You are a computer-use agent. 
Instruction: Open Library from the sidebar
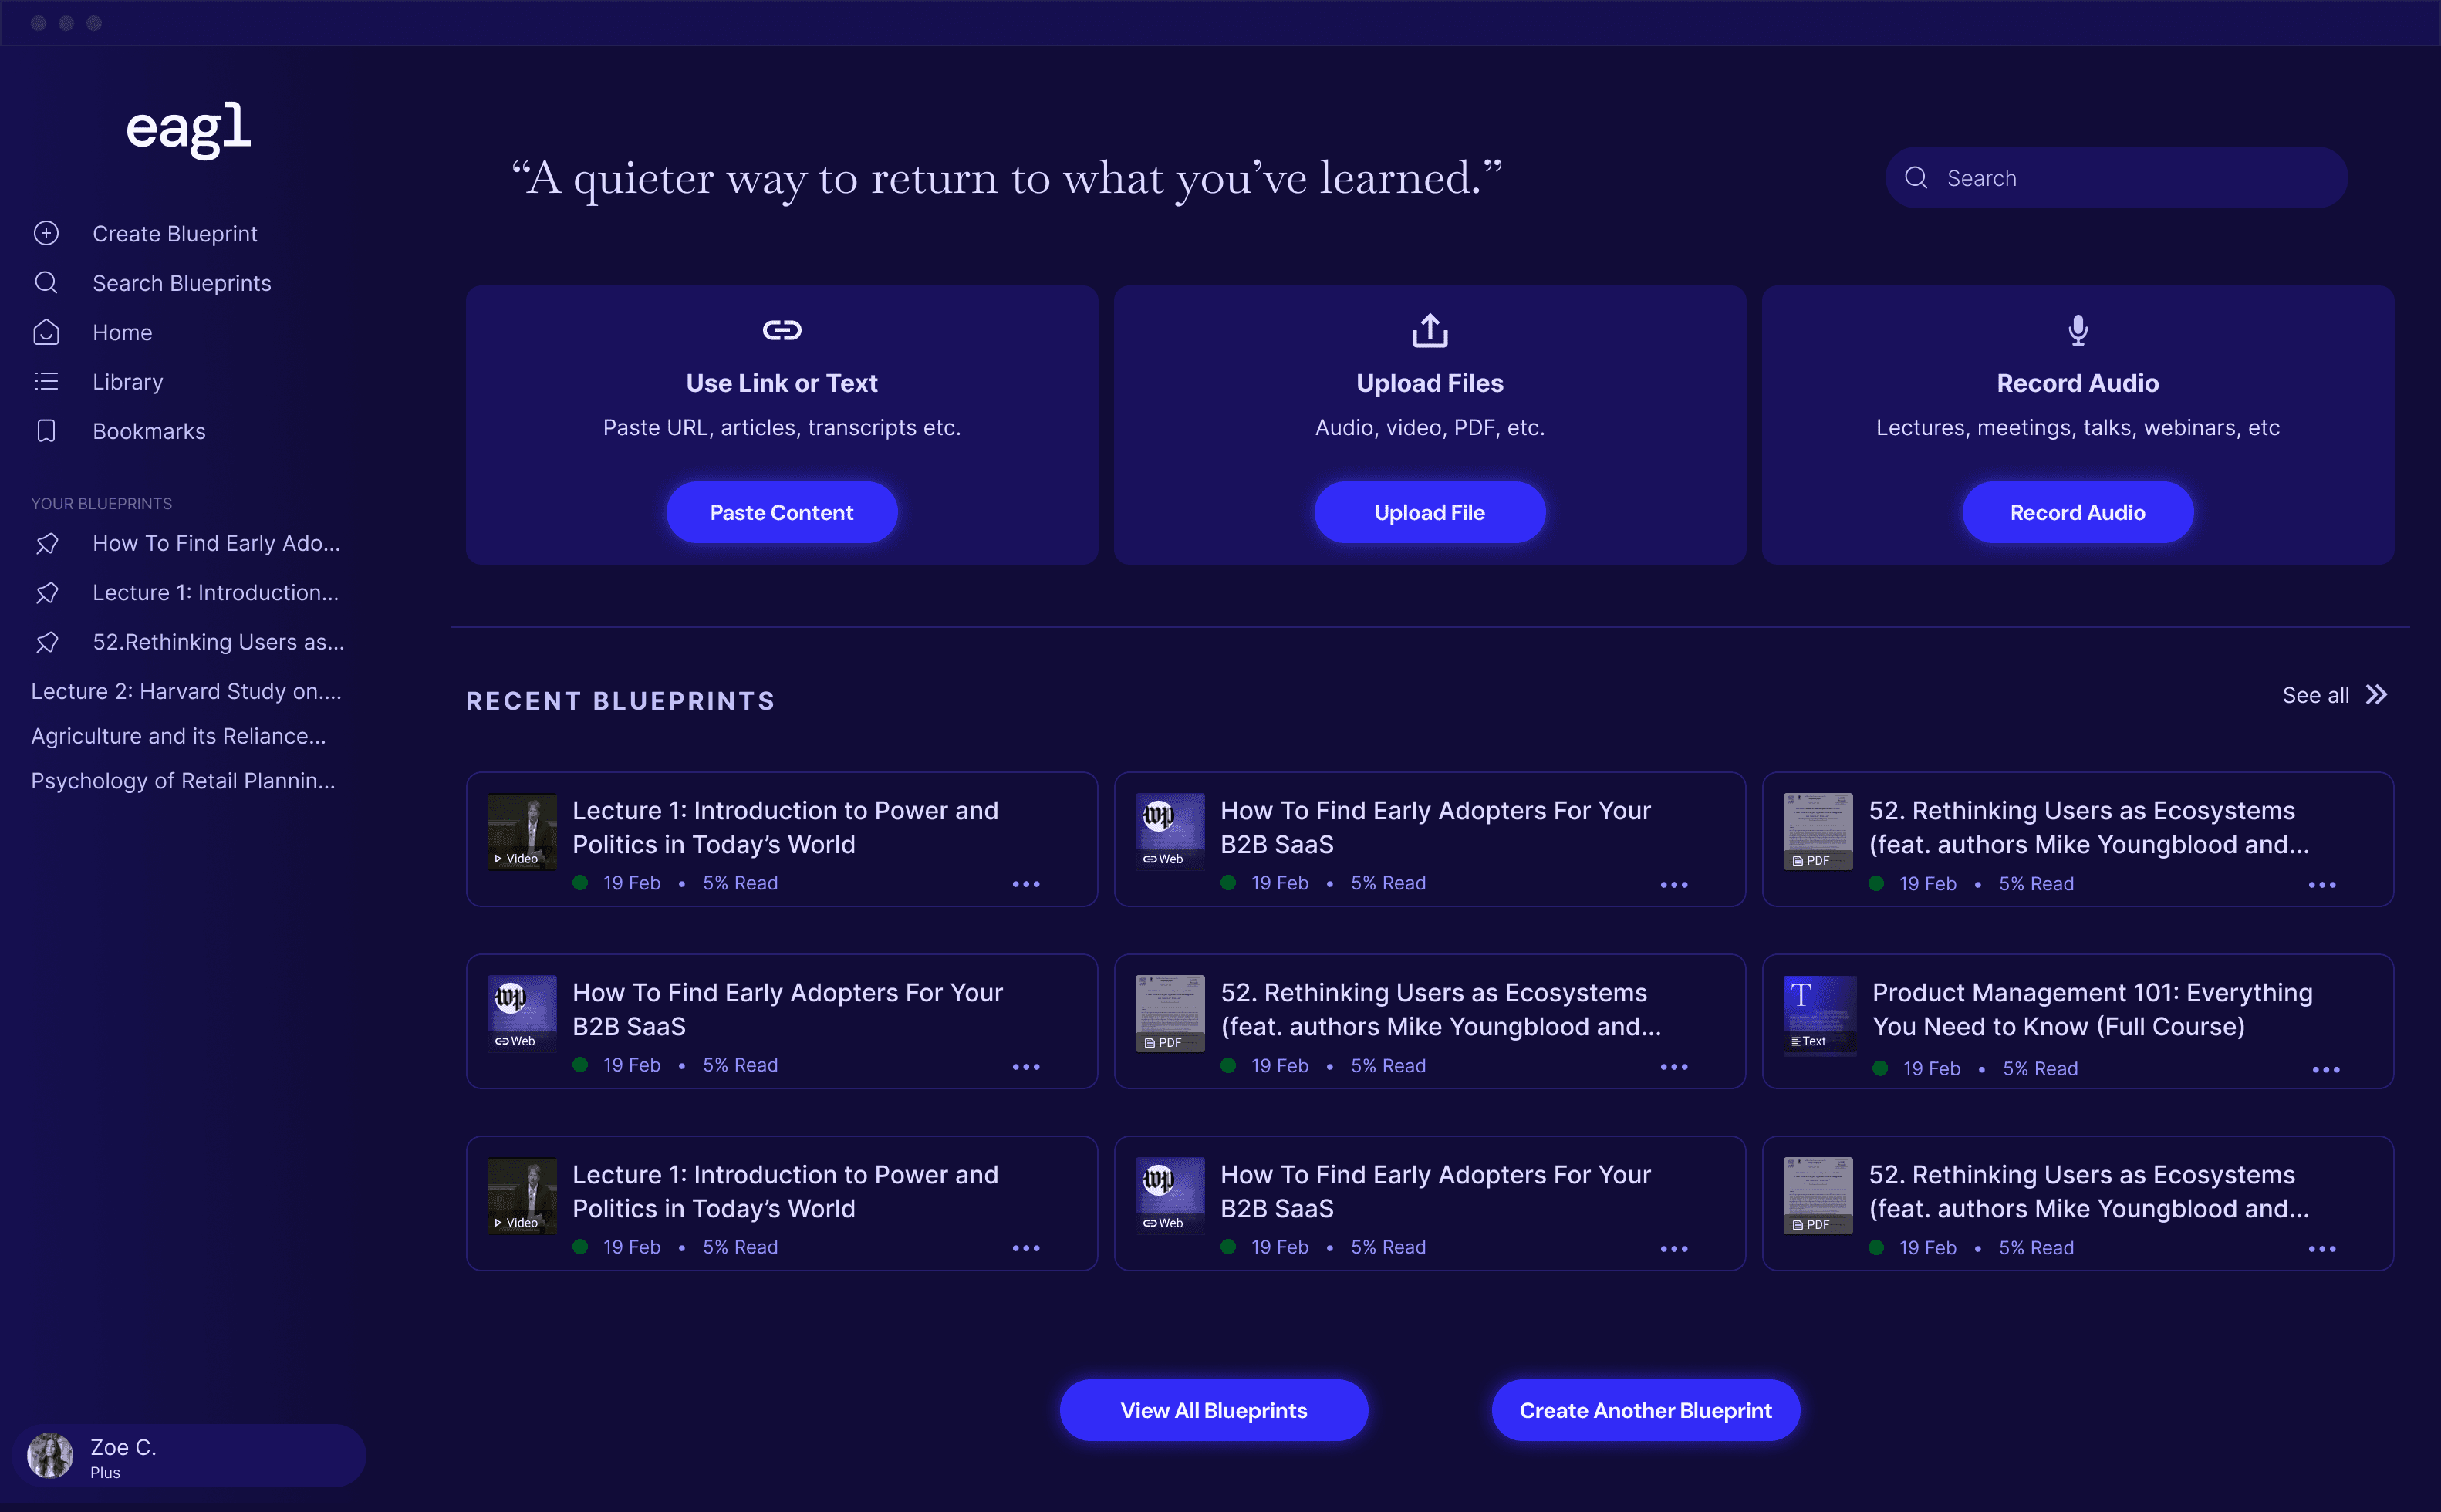click(128, 381)
